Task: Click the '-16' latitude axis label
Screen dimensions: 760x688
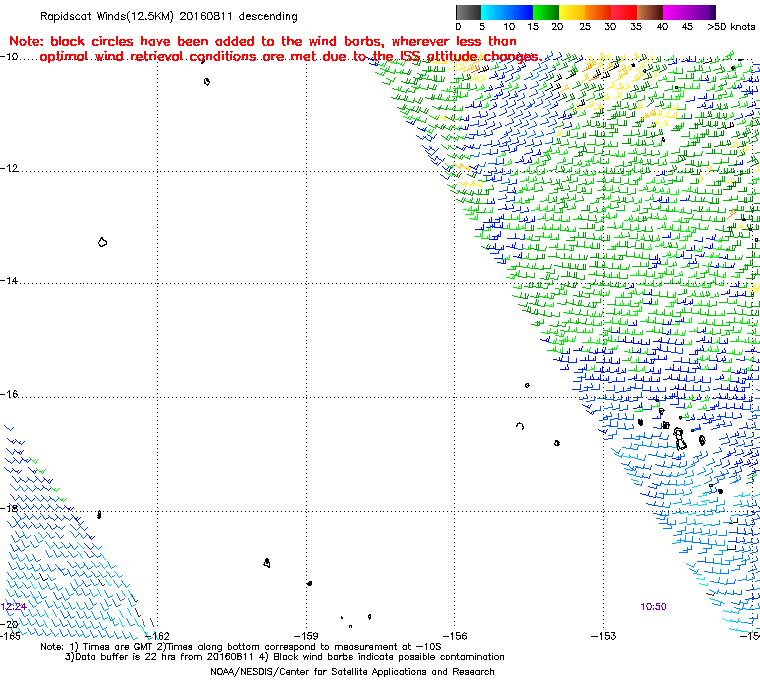Action: click(10, 394)
